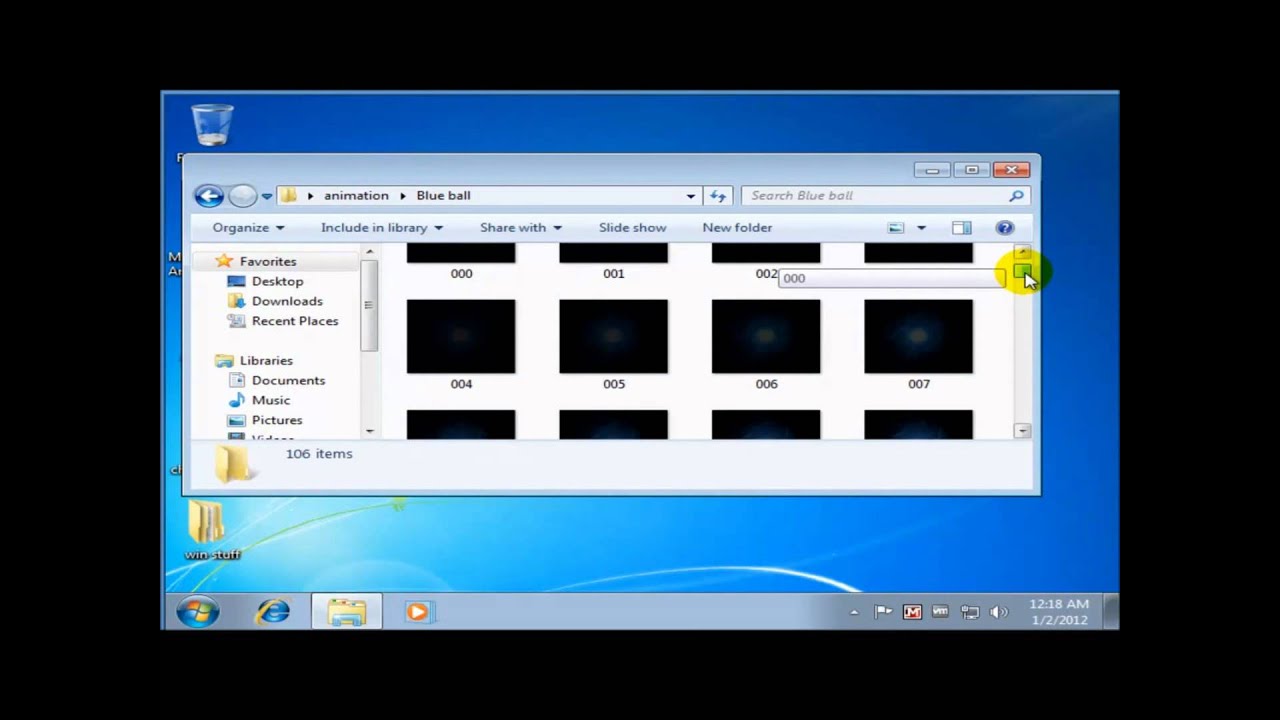This screenshot has width=1280, height=720.
Task: Select the 007 image thumbnail
Action: [918, 337]
